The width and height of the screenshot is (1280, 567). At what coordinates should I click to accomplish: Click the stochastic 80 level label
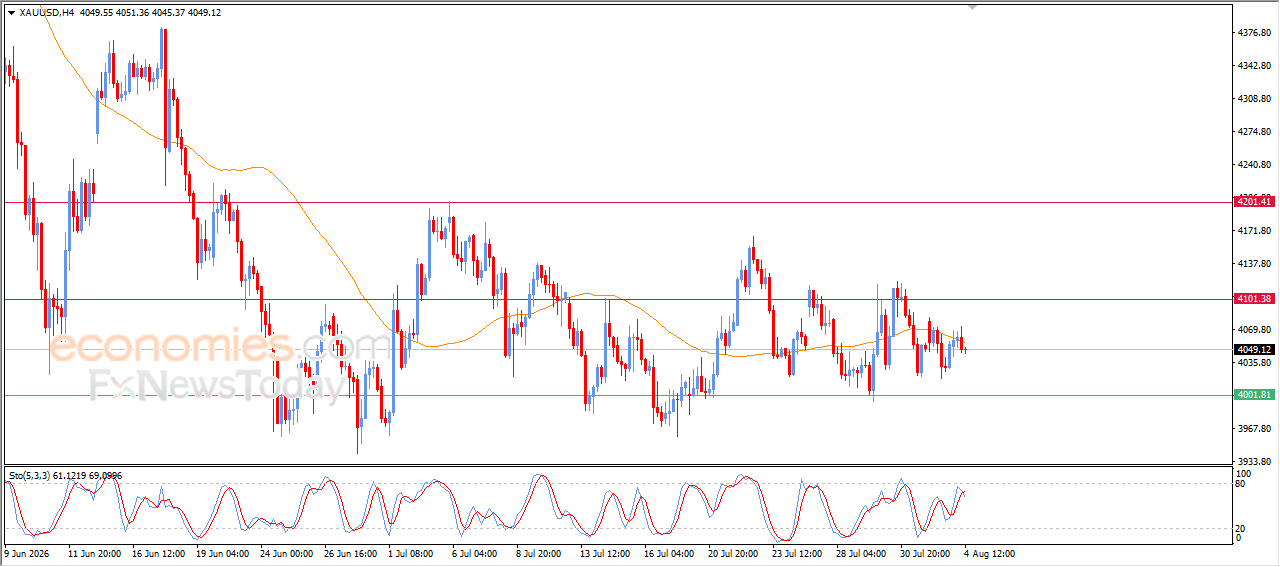(x=1242, y=484)
